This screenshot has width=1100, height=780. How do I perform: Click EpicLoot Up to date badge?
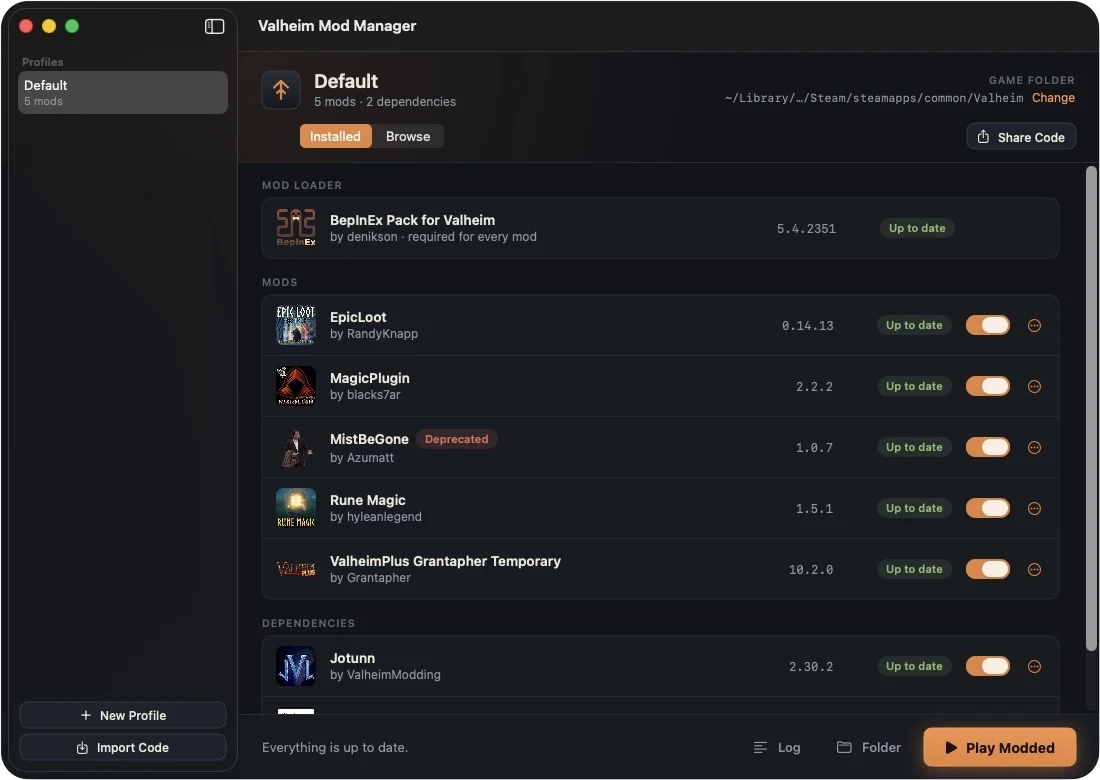[x=914, y=325]
